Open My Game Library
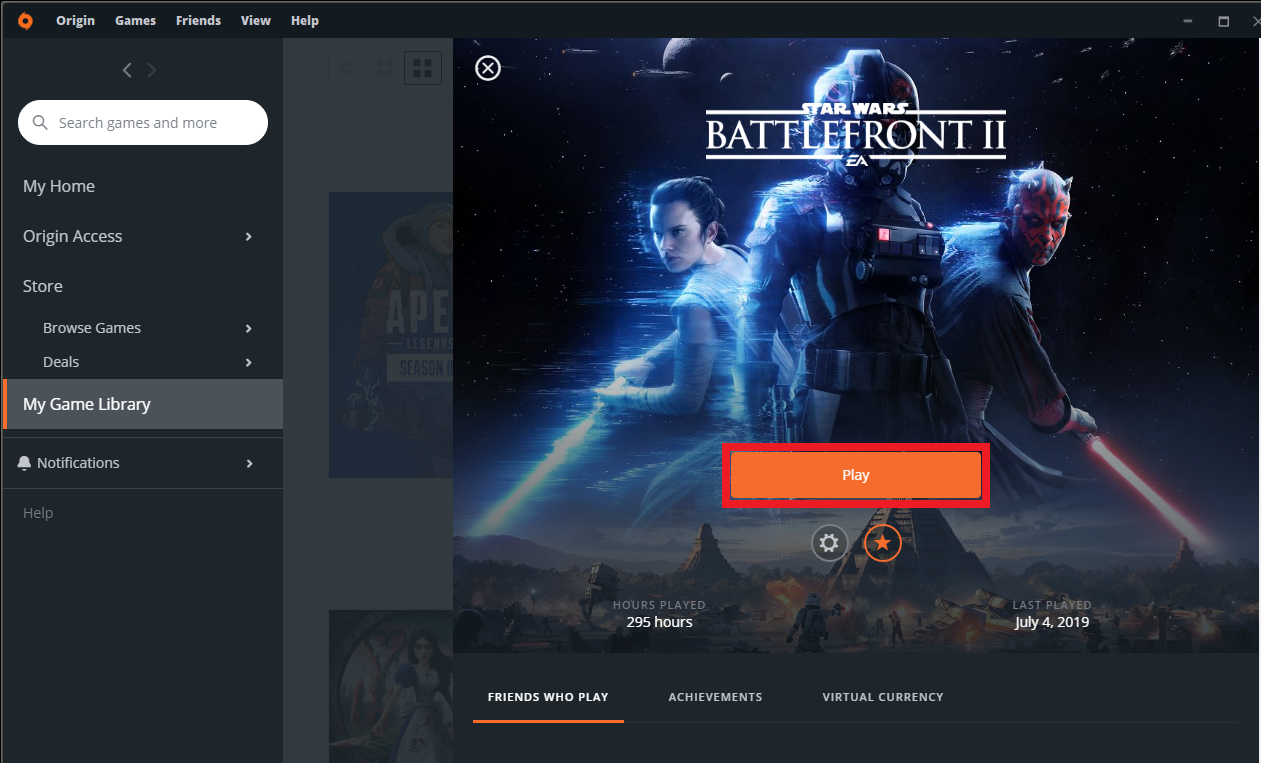 143,404
